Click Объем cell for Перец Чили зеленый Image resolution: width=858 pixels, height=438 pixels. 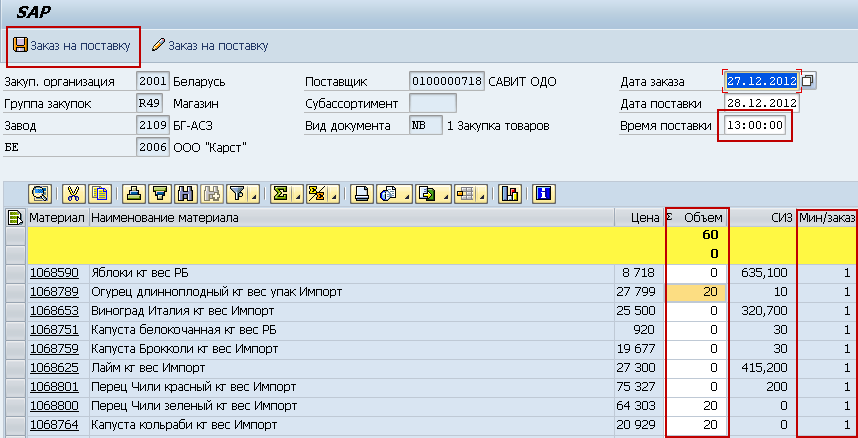tap(697, 406)
